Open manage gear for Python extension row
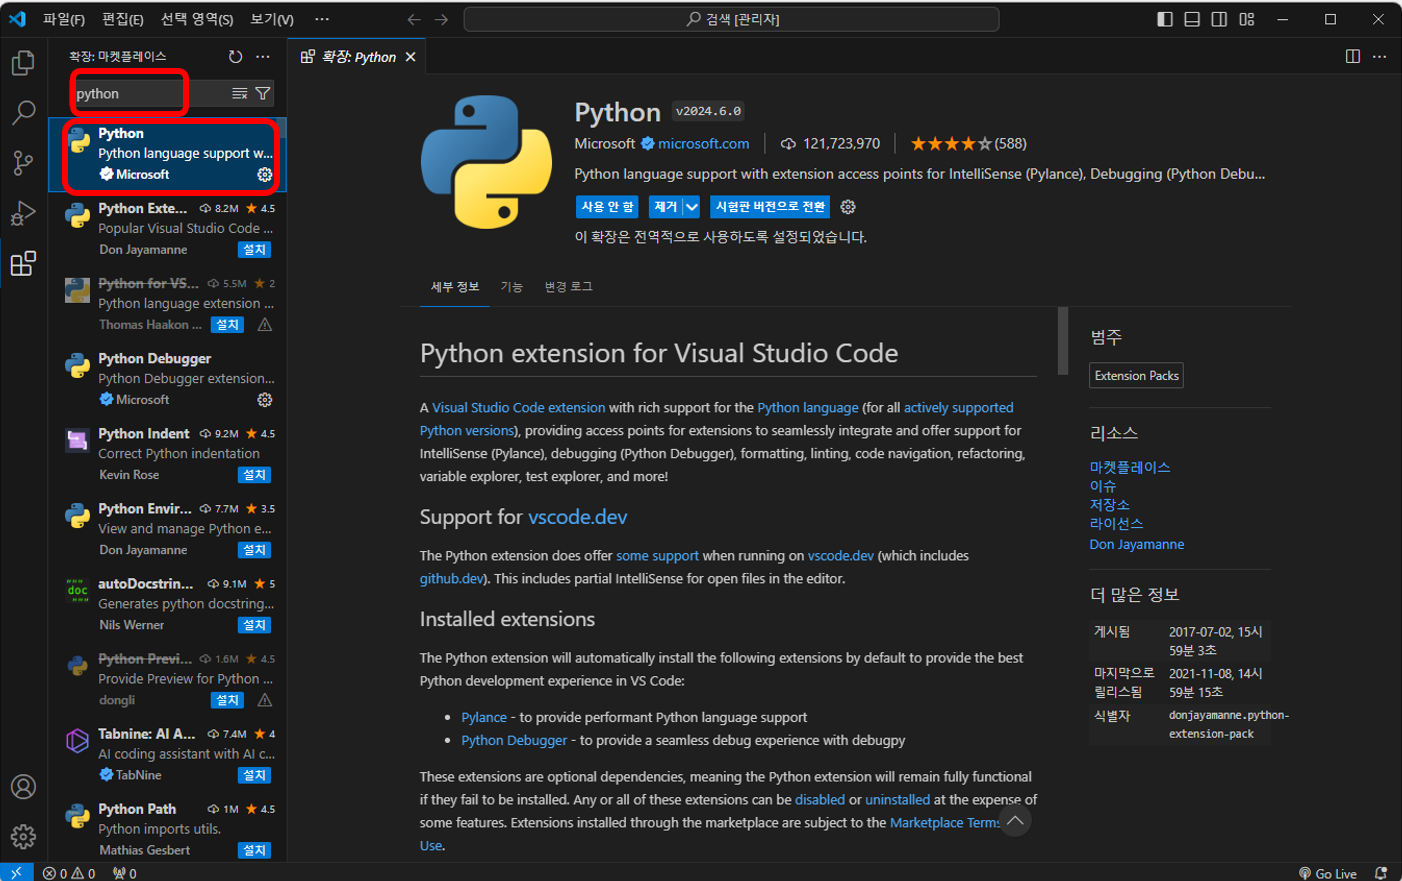This screenshot has width=1402, height=881. (265, 174)
